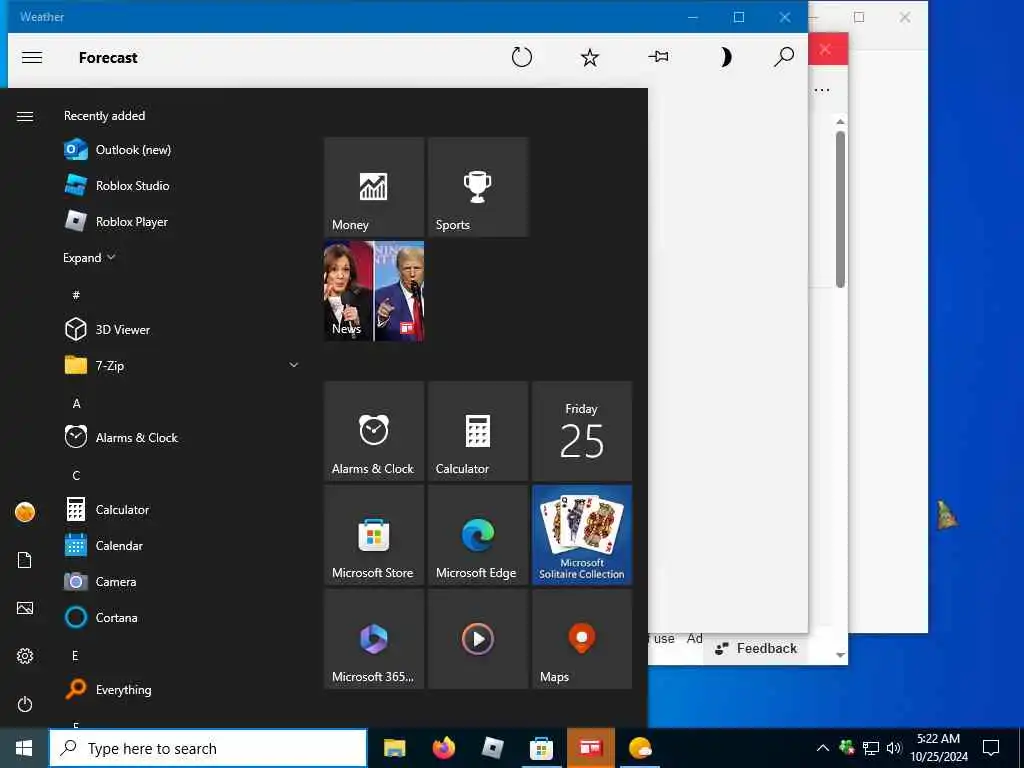Open the clock showing 5:22 AM

pos(939,748)
